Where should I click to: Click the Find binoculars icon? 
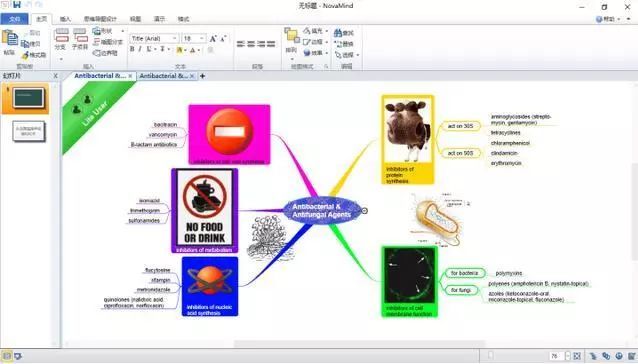click(338, 33)
